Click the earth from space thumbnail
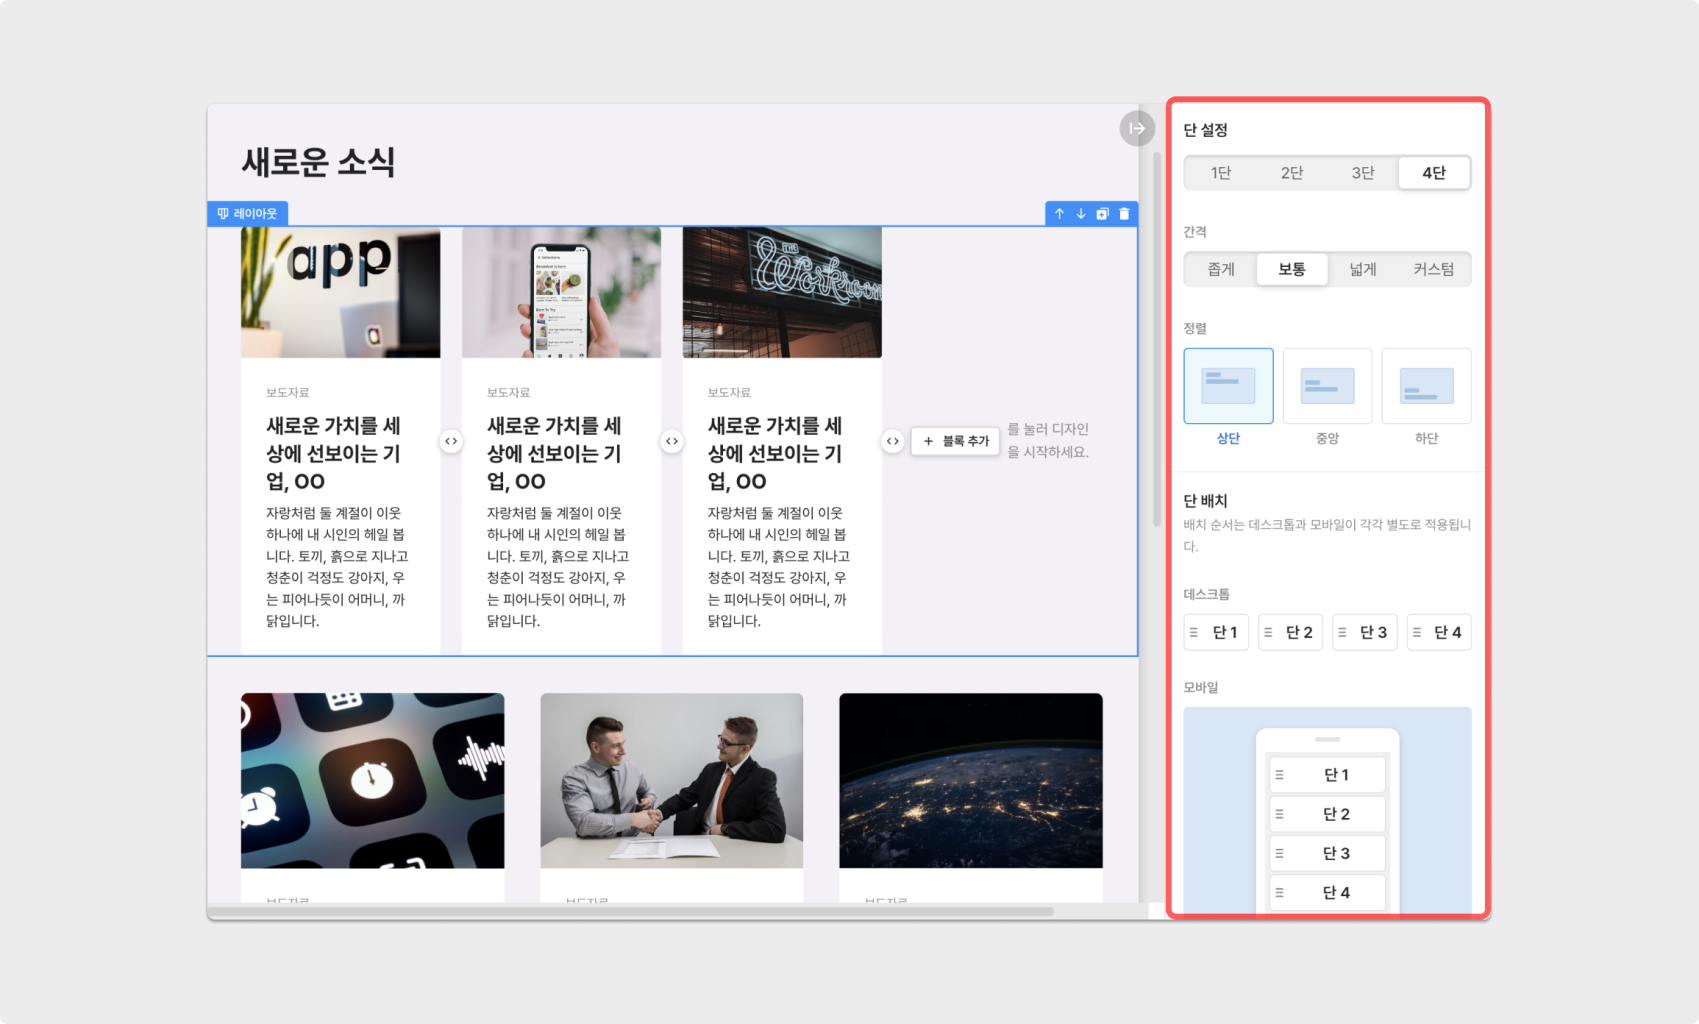This screenshot has width=1699, height=1024. click(x=970, y=781)
